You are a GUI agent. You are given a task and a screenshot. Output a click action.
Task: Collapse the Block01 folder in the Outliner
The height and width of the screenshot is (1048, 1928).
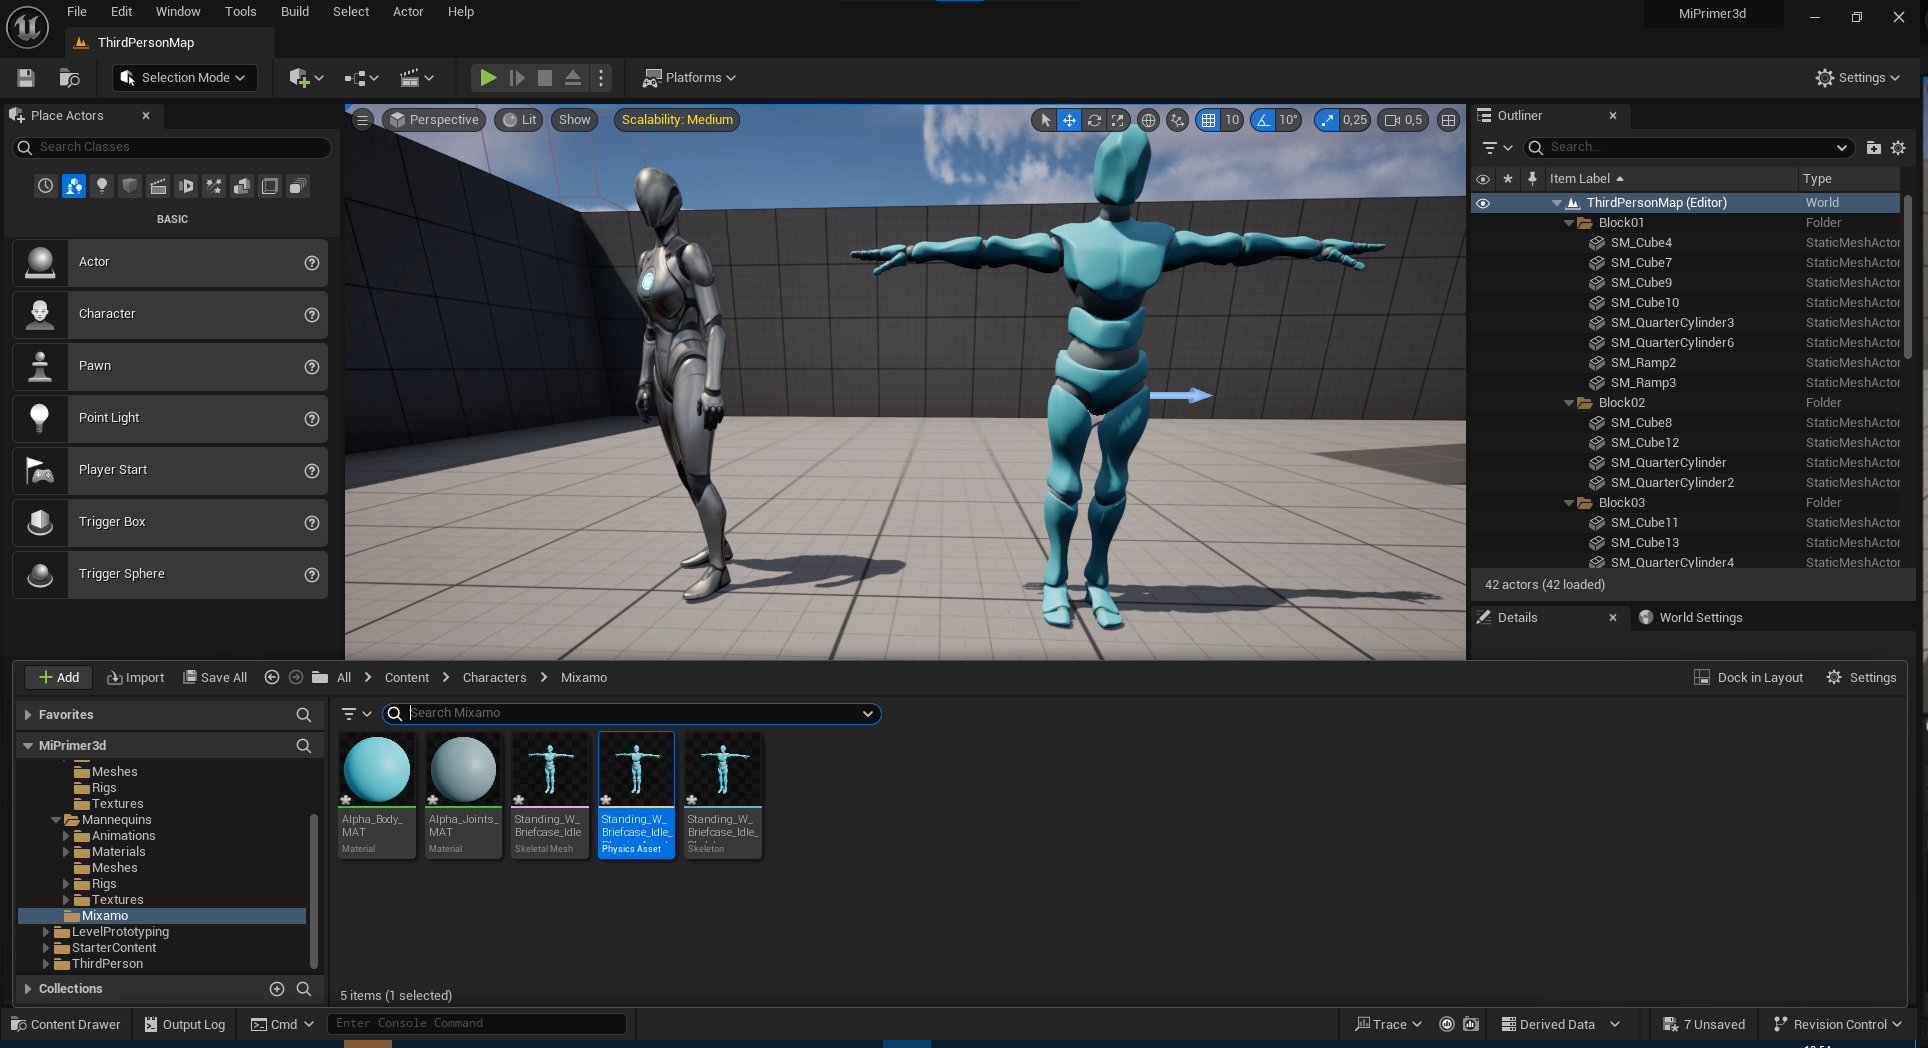click(x=1569, y=223)
